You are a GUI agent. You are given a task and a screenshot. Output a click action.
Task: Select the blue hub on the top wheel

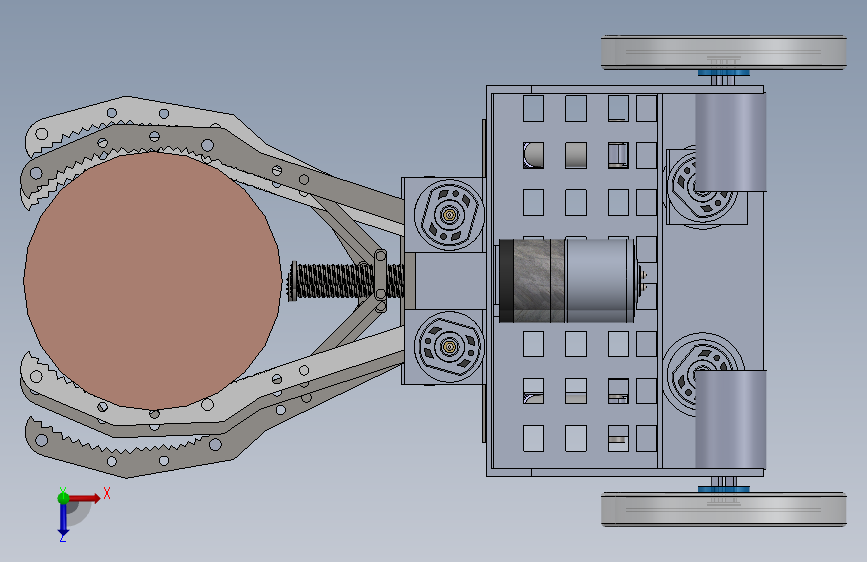point(723,73)
